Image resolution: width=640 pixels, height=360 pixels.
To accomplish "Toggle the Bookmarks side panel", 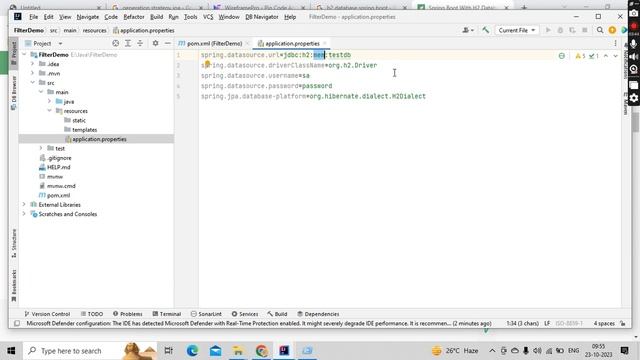I will (x=13, y=285).
